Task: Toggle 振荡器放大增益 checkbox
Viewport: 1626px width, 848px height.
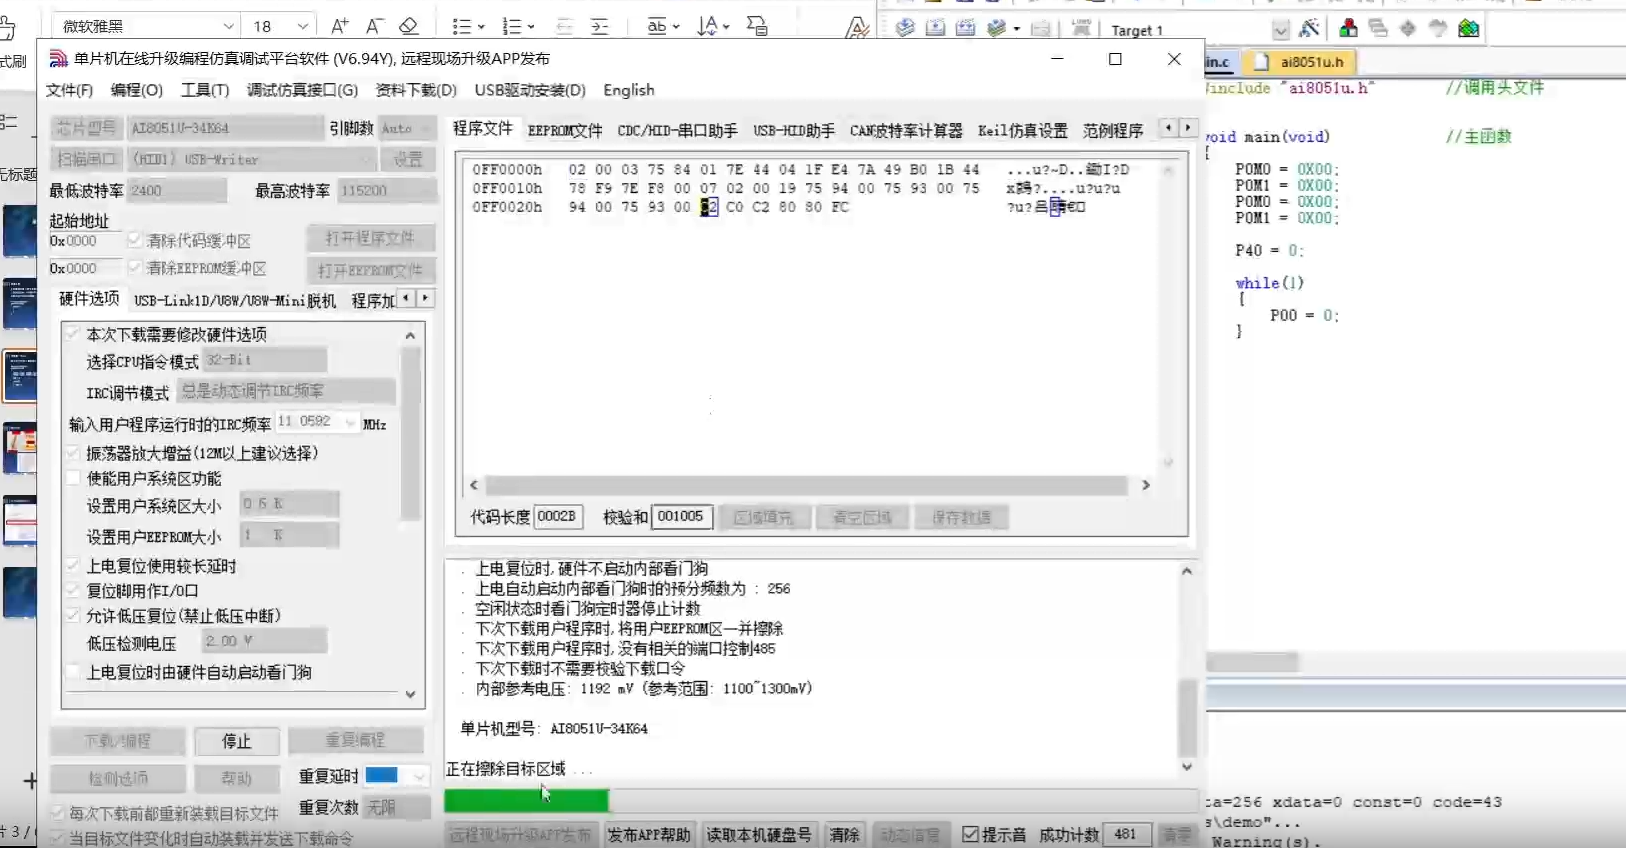Action: click(x=73, y=453)
